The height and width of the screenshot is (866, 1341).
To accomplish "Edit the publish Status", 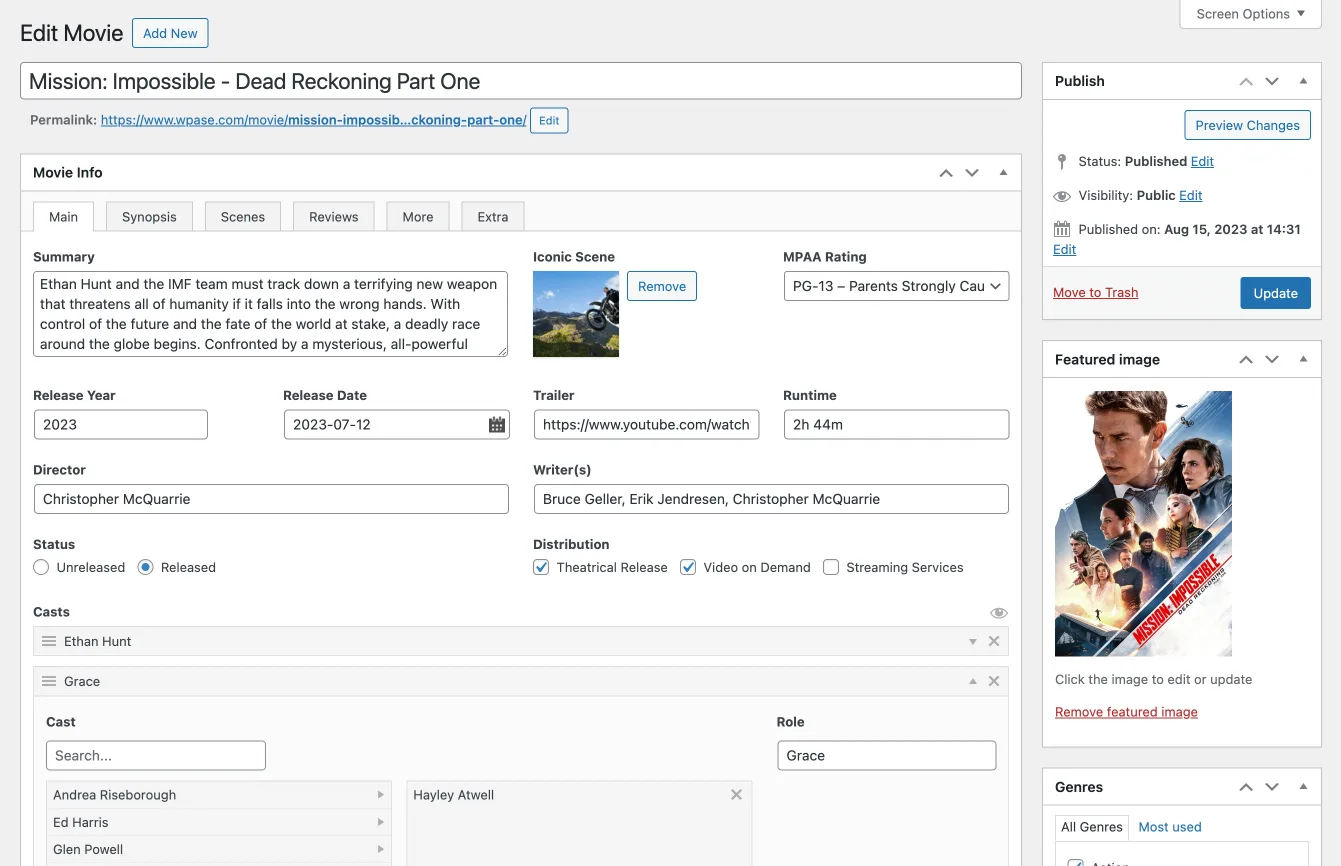I will tap(1202, 161).
